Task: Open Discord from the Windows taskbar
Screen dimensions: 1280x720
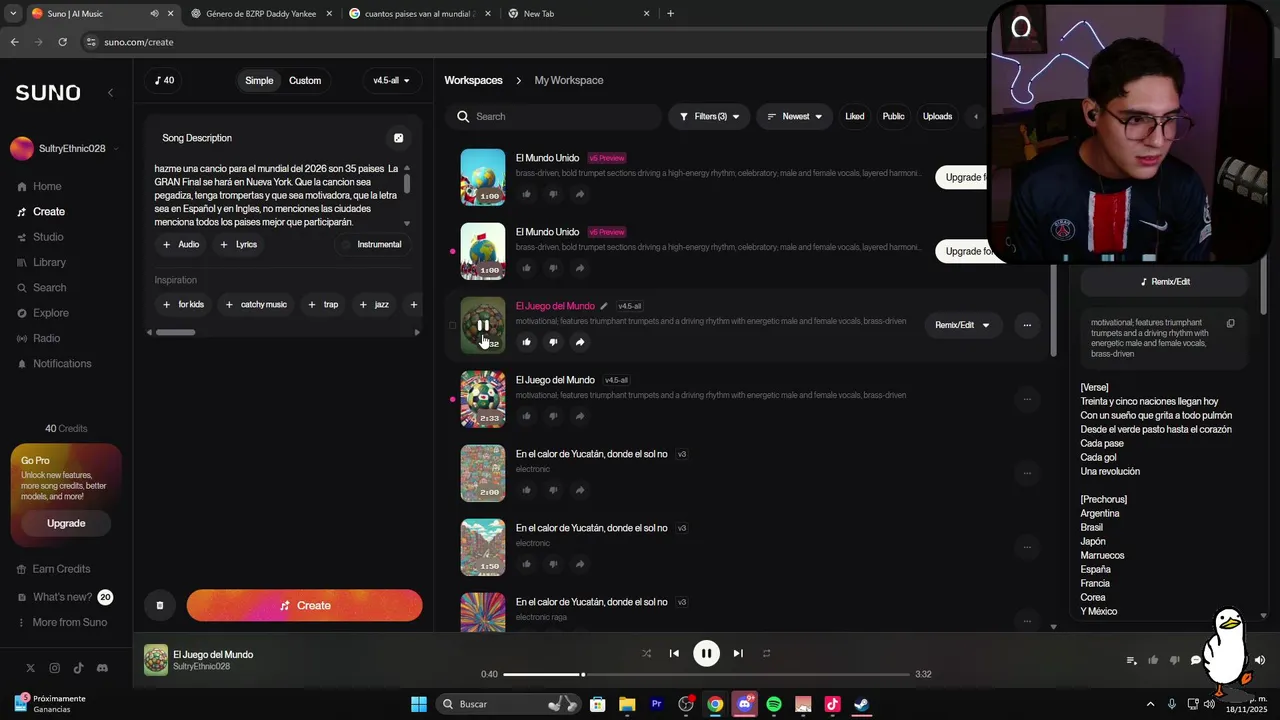Action: [744, 704]
